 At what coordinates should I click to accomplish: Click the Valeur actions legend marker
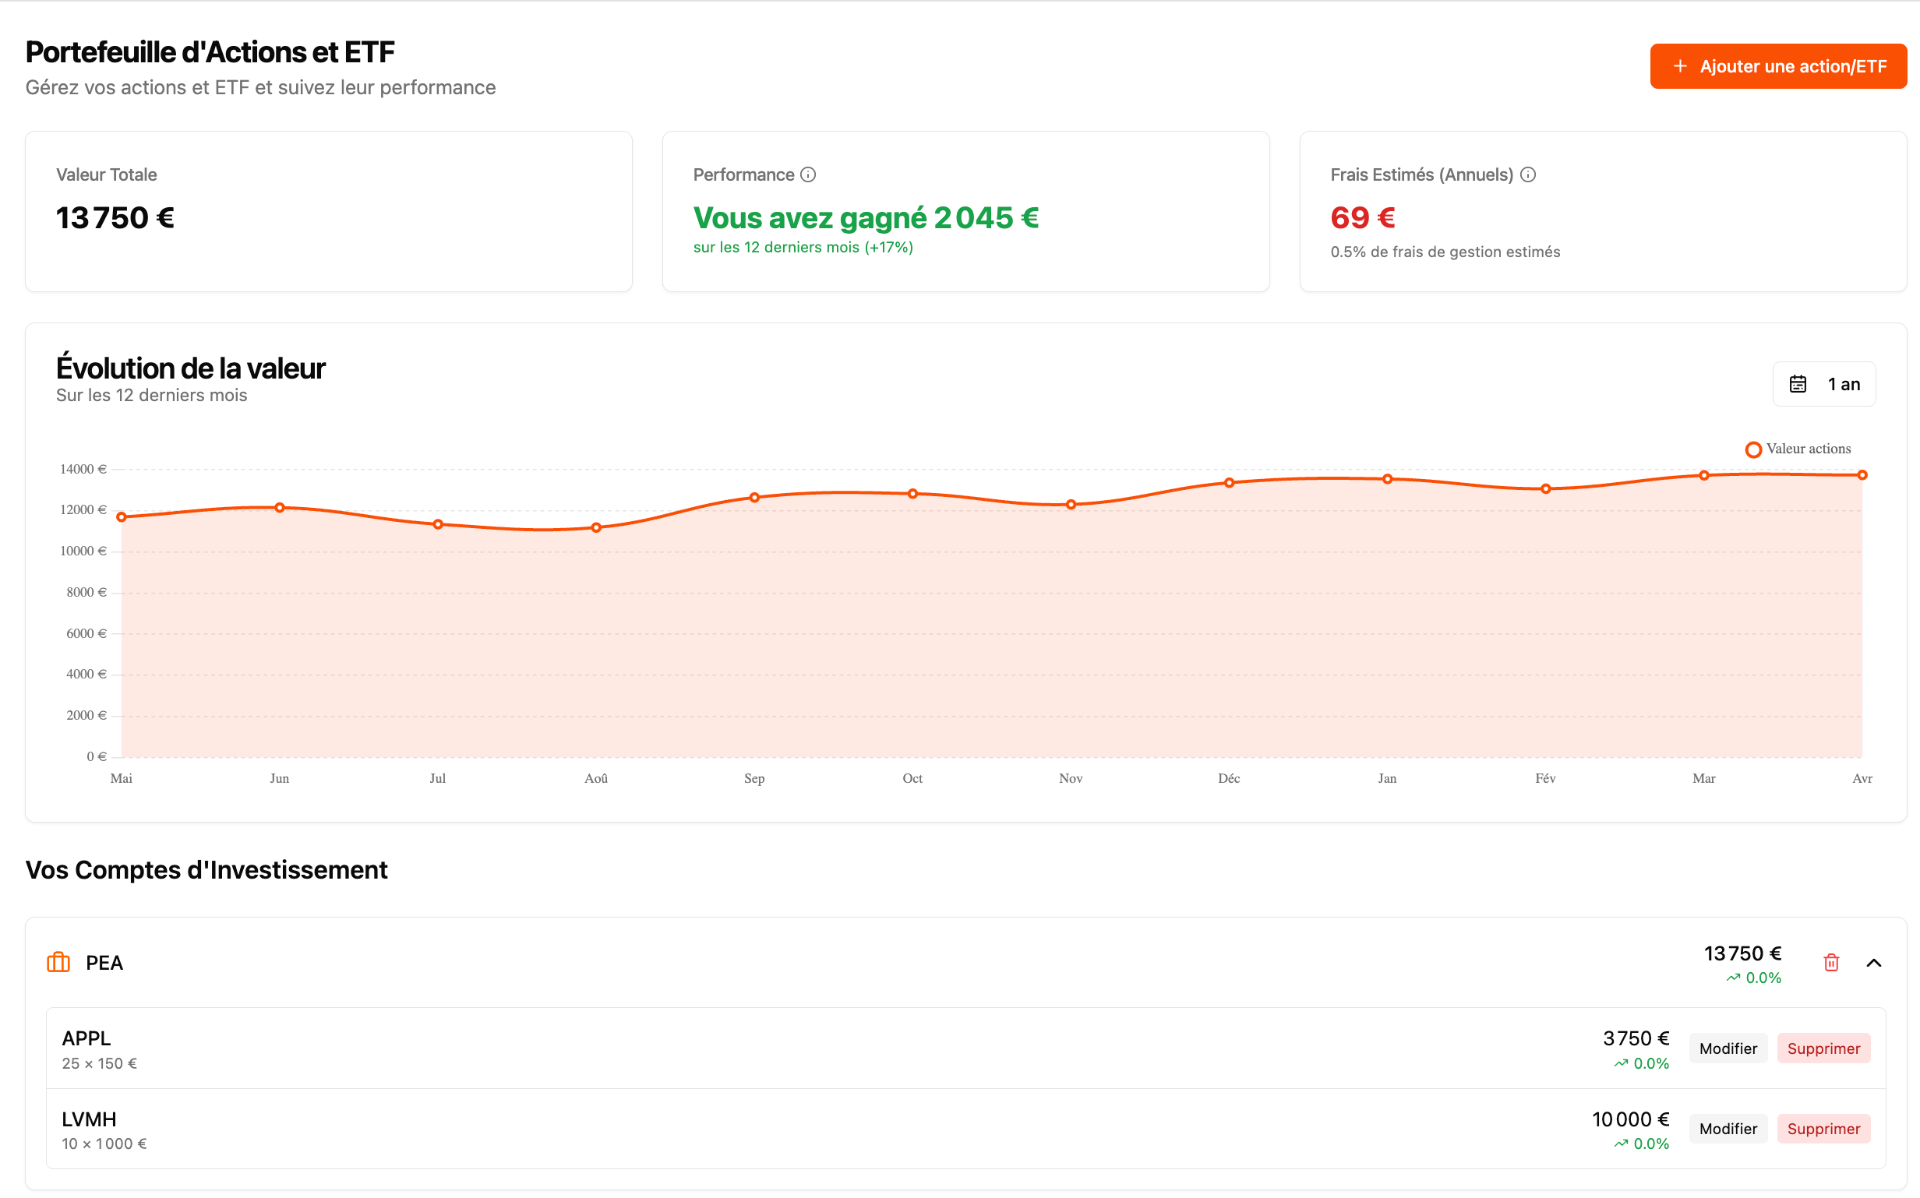pos(1753,450)
